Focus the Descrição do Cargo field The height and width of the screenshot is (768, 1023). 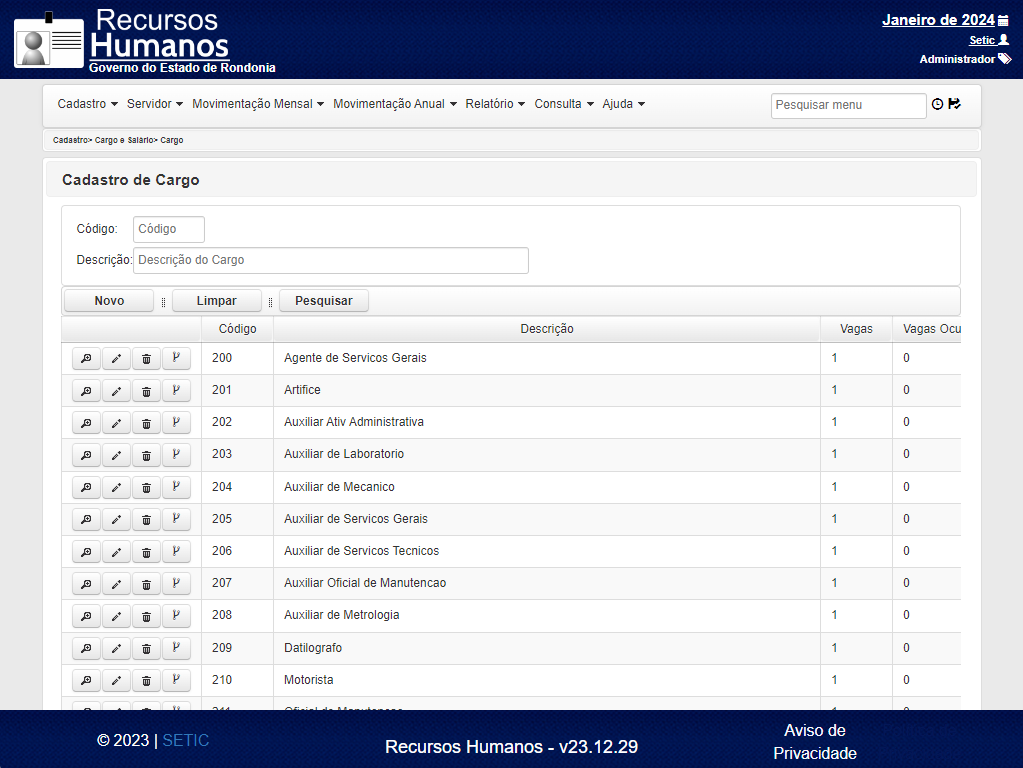331,260
